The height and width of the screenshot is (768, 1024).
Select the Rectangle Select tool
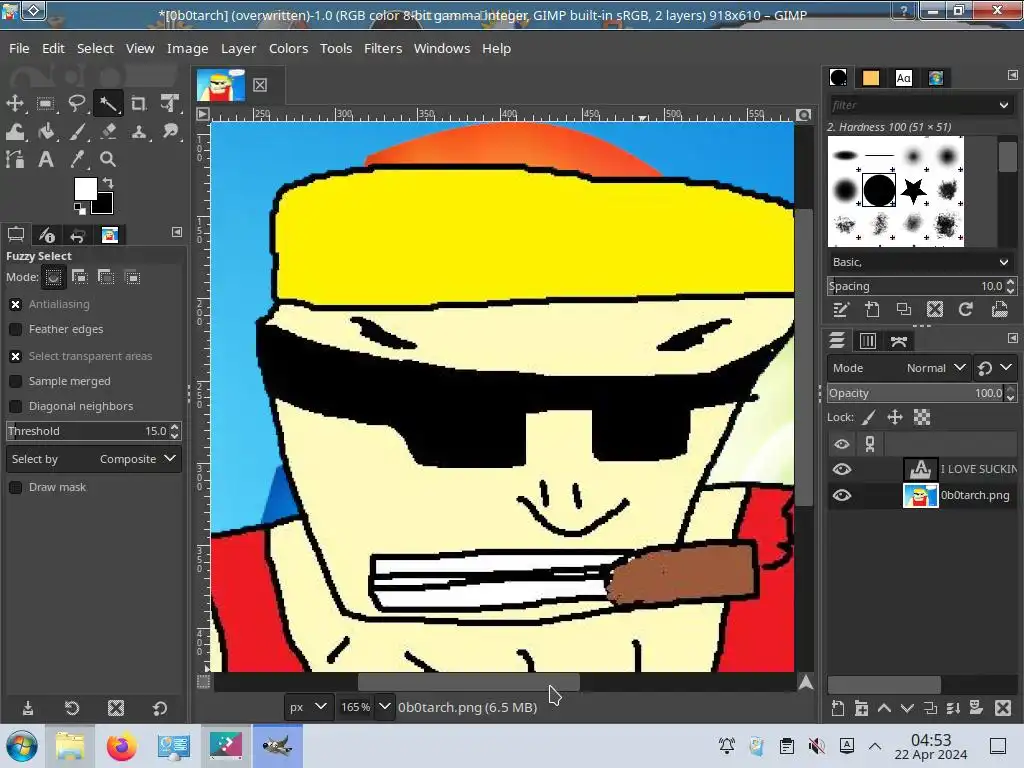(46, 103)
